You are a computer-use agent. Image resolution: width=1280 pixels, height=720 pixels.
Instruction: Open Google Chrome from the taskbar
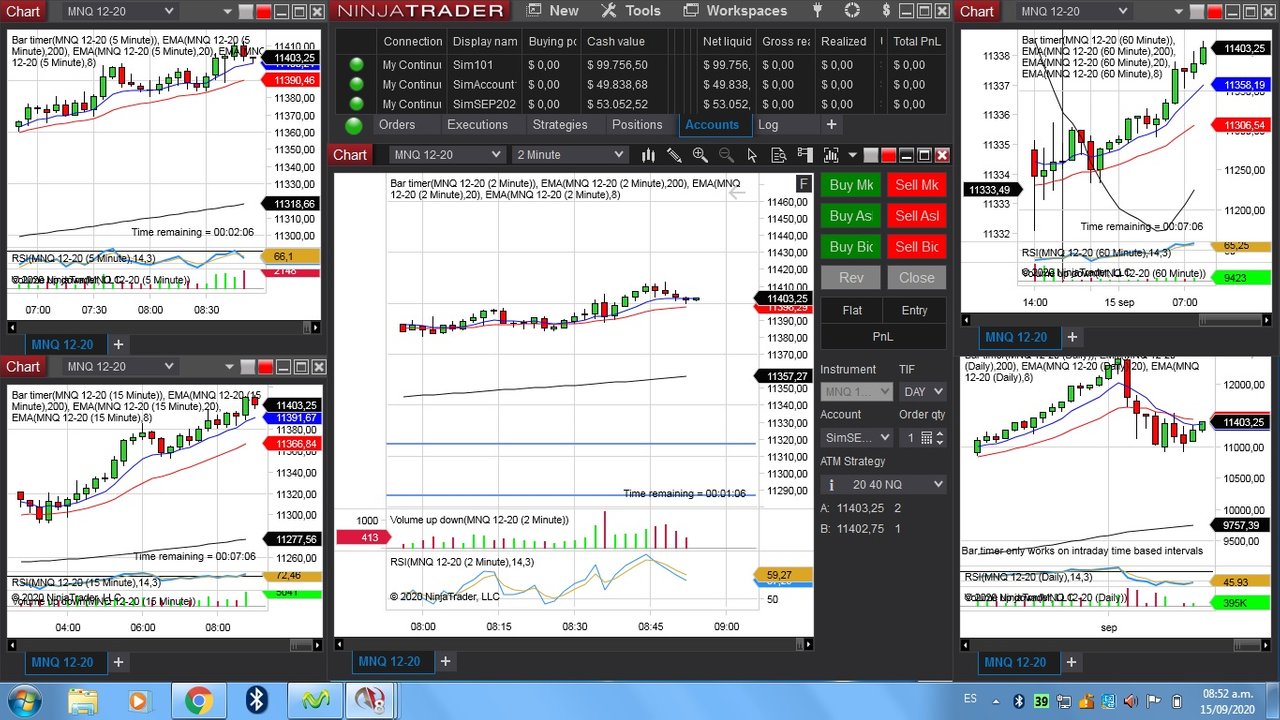(198, 699)
